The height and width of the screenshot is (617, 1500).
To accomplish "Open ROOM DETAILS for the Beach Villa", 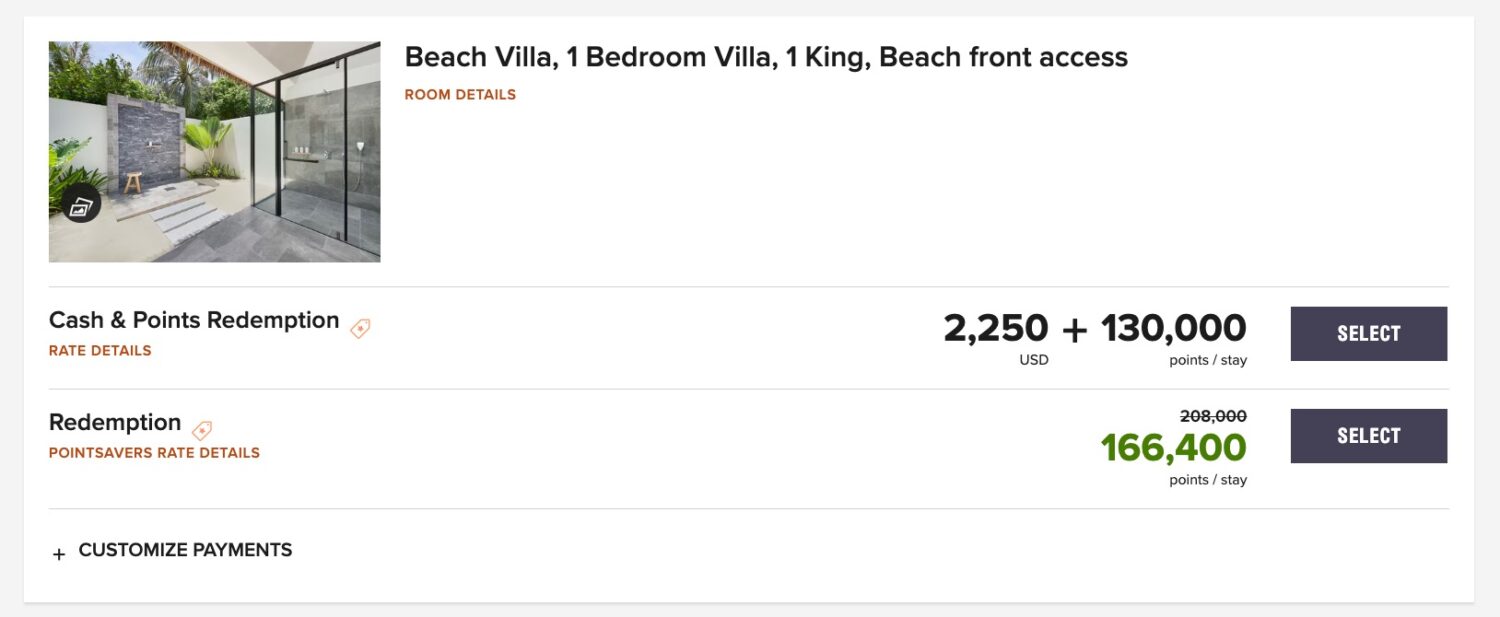I will (460, 95).
